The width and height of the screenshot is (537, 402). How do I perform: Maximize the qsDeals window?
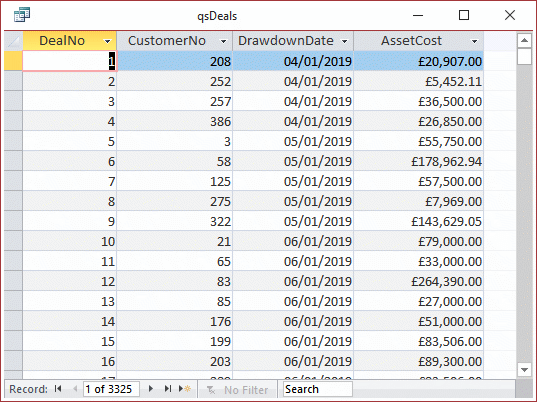tap(464, 15)
